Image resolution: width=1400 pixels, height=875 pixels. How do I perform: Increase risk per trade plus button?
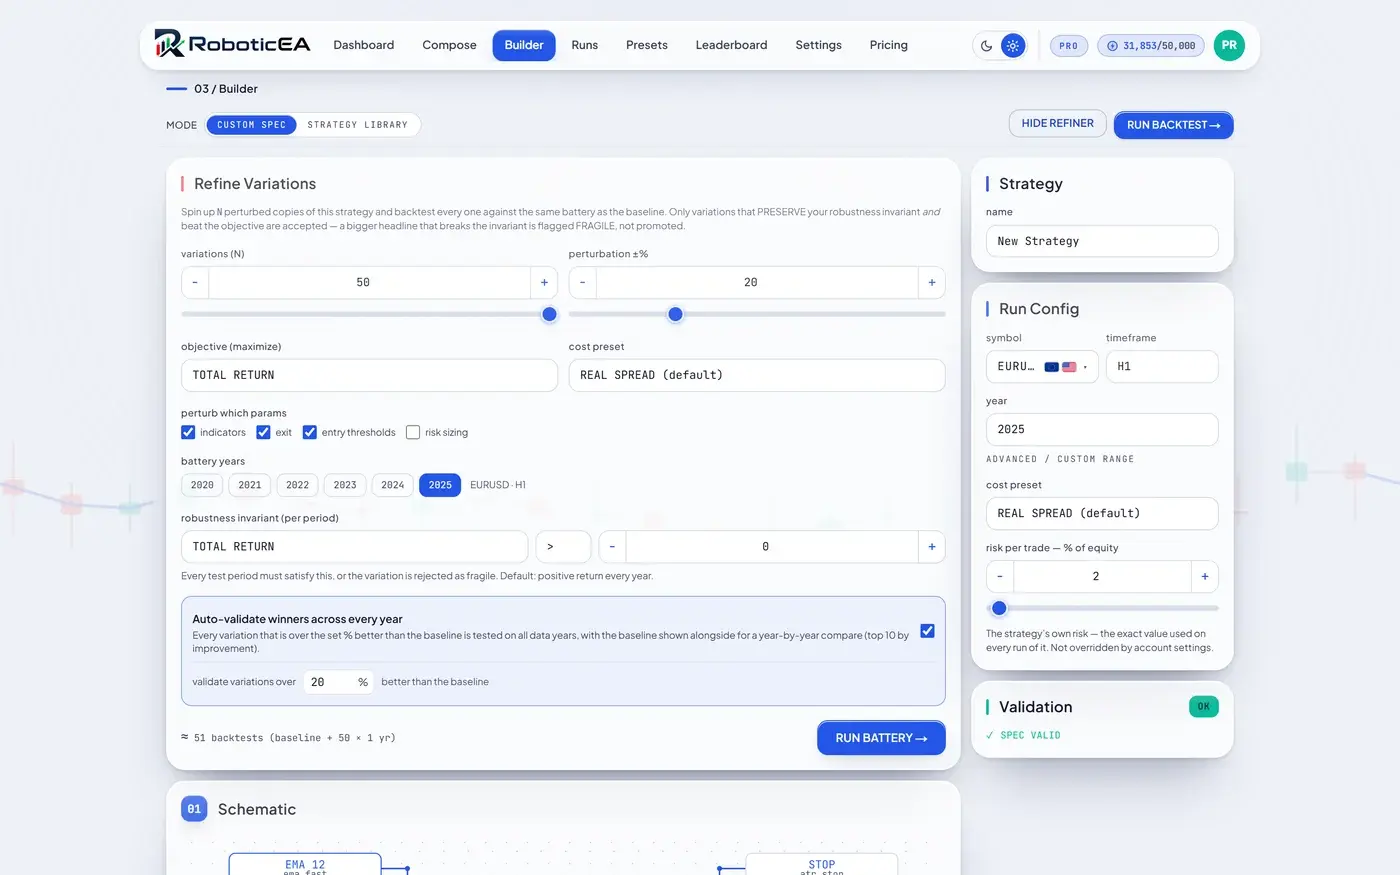[x=1205, y=577]
